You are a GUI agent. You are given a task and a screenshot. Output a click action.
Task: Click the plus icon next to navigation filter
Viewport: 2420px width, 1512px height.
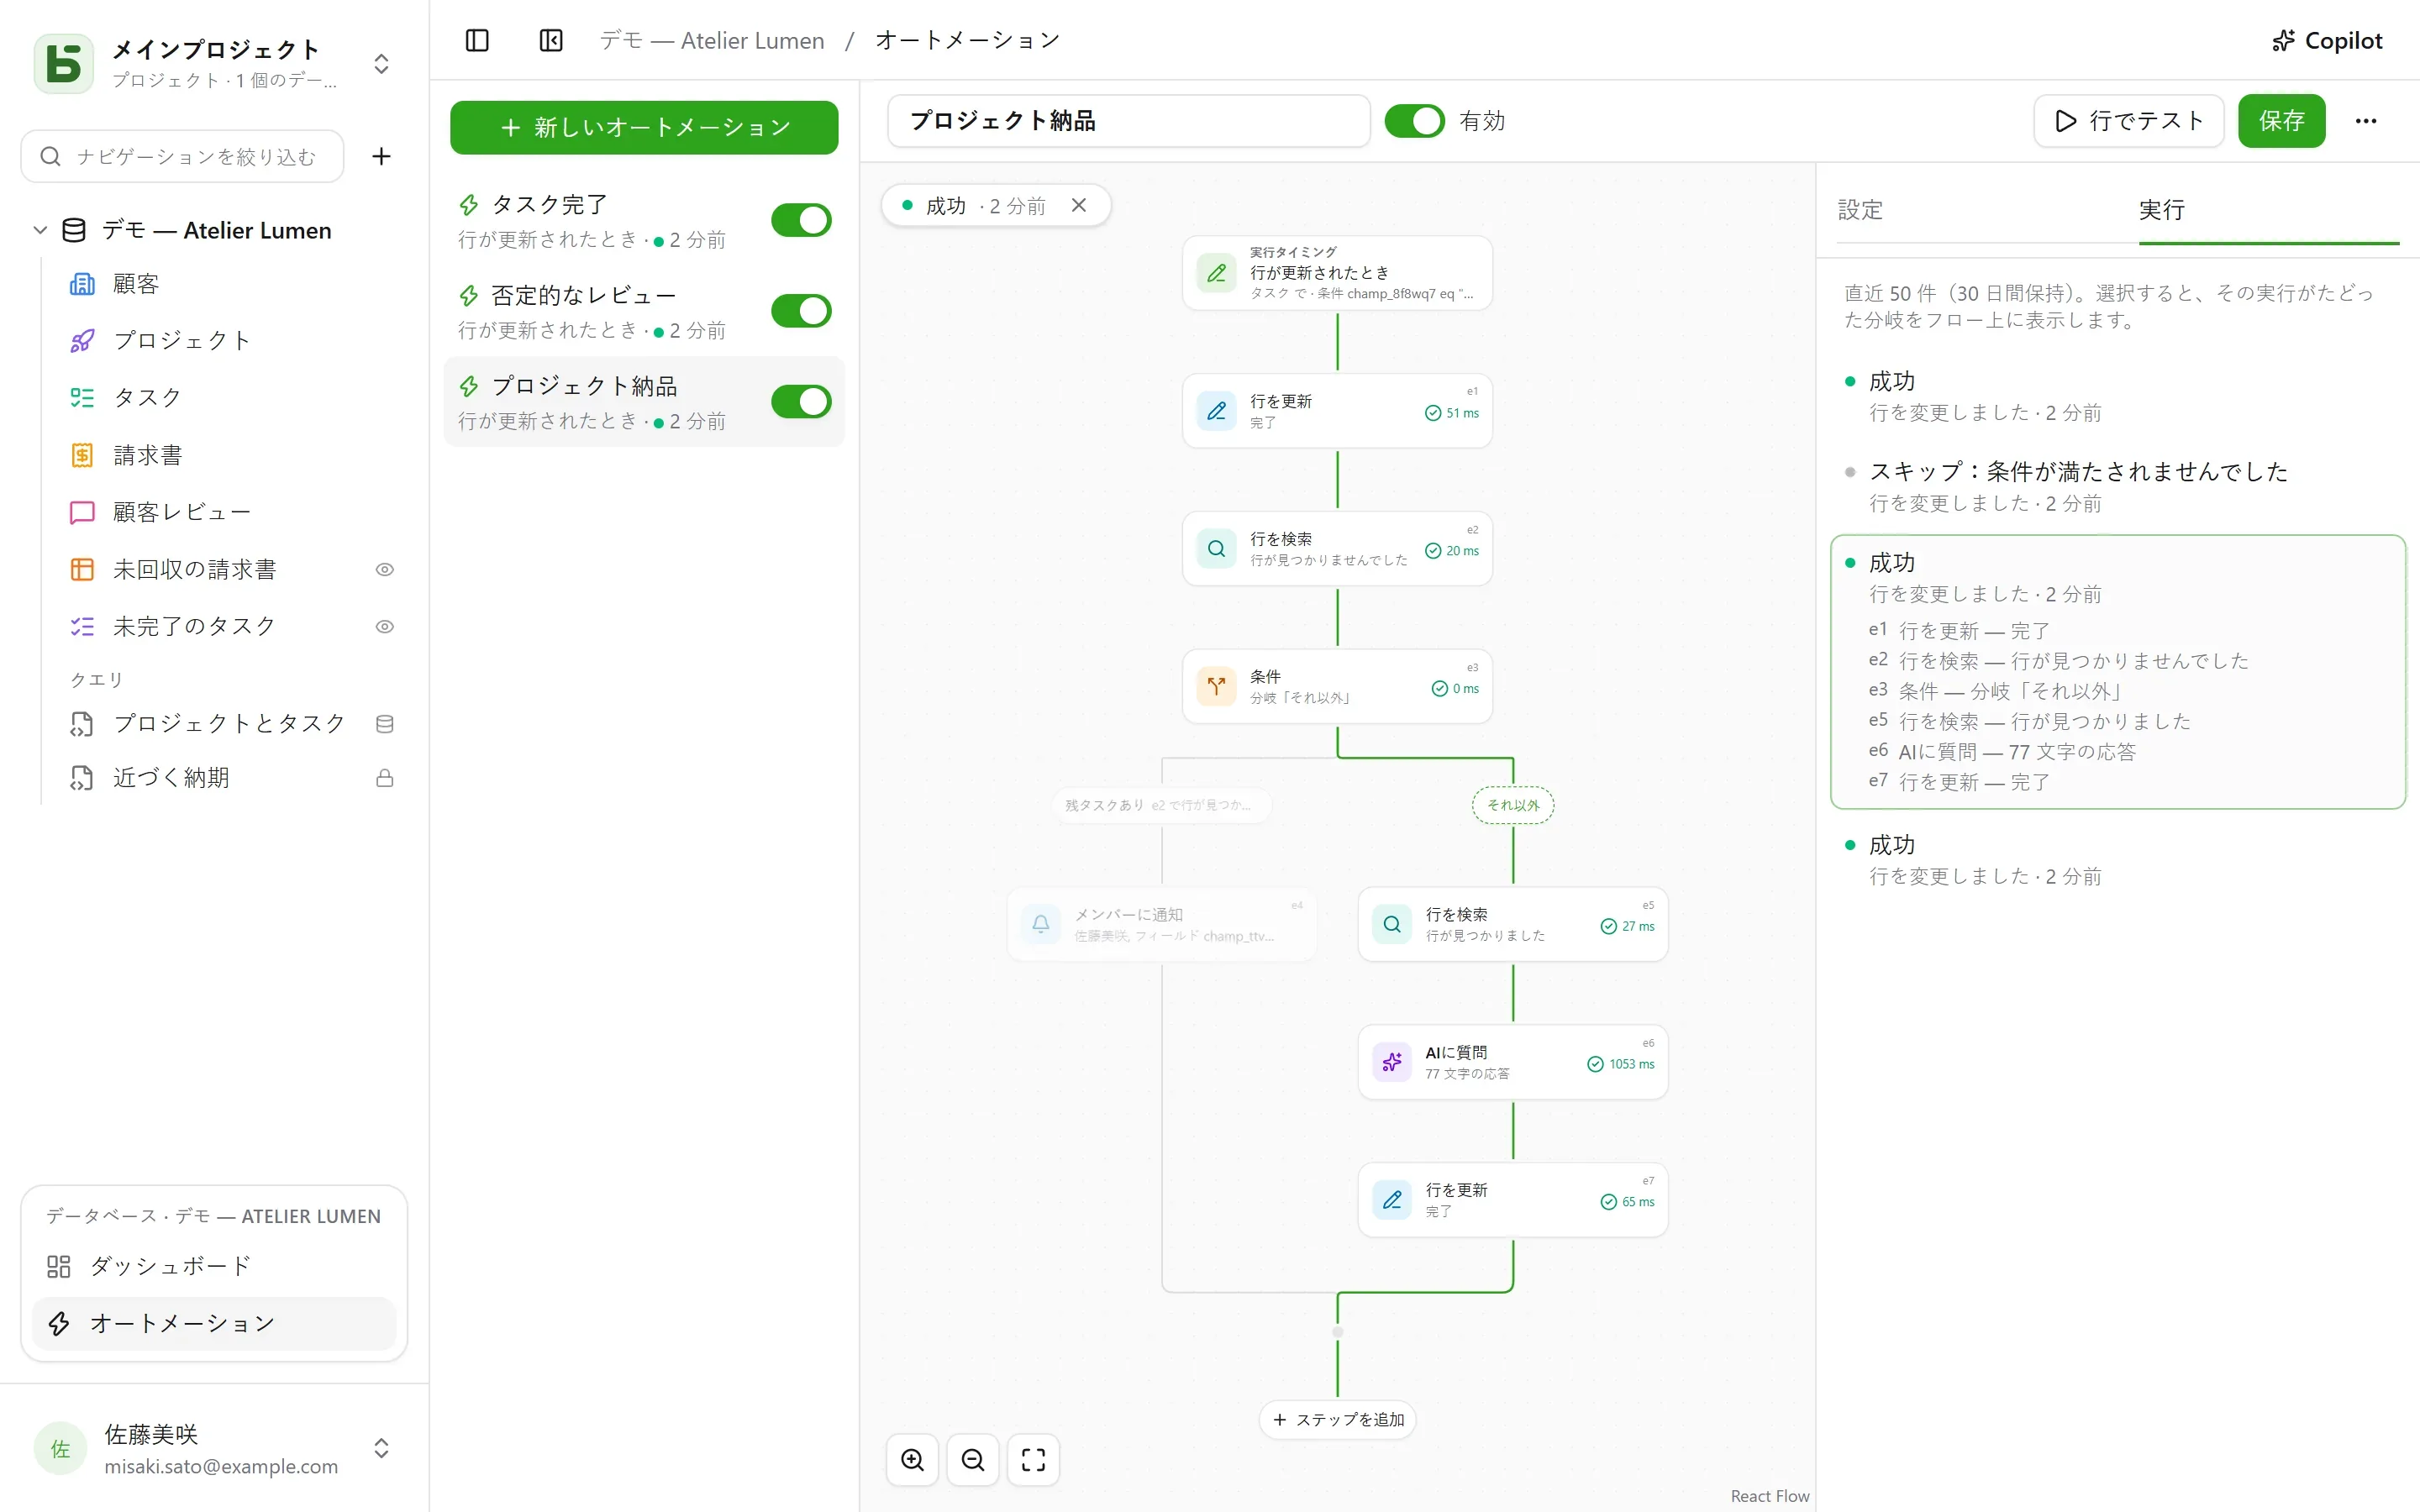(x=381, y=156)
